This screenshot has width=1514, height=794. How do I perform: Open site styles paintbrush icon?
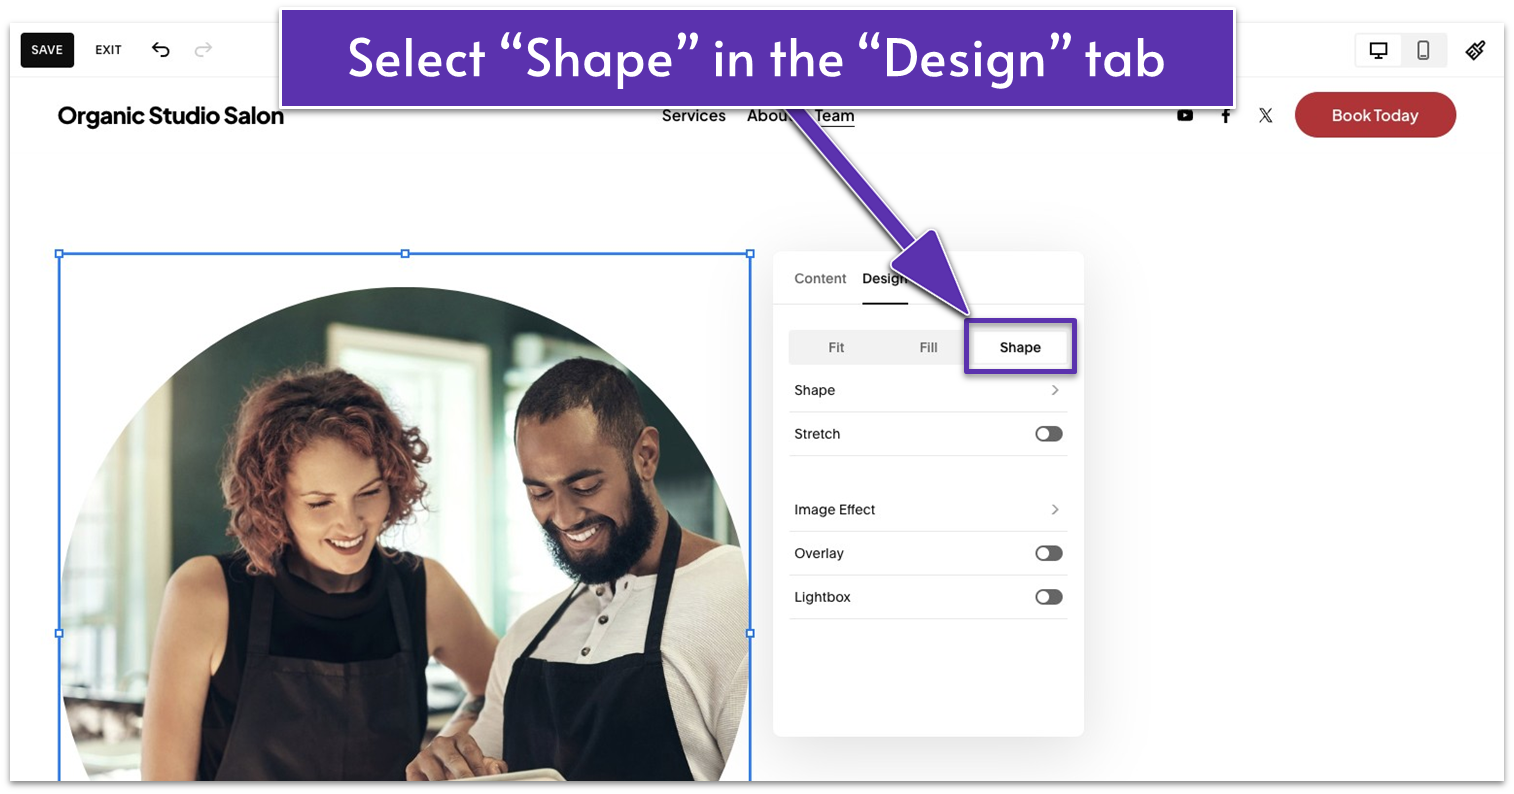click(1475, 50)
